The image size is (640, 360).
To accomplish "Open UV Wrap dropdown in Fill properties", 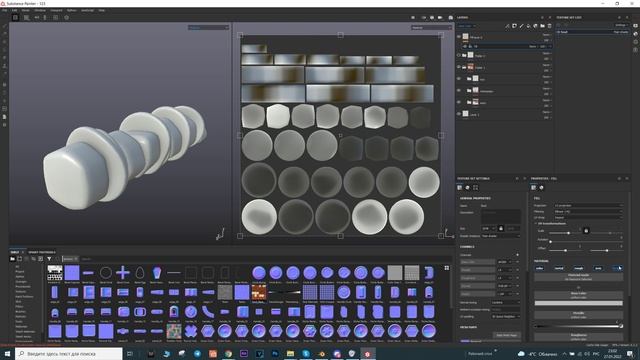I will click(589, 218).
